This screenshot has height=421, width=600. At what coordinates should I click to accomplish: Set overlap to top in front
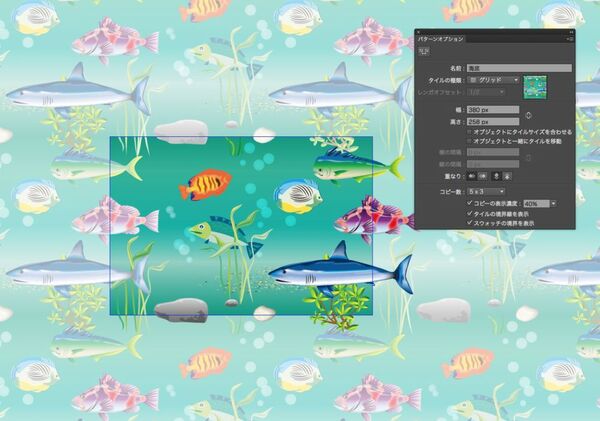pyautogui.click(x=496, y=176)
